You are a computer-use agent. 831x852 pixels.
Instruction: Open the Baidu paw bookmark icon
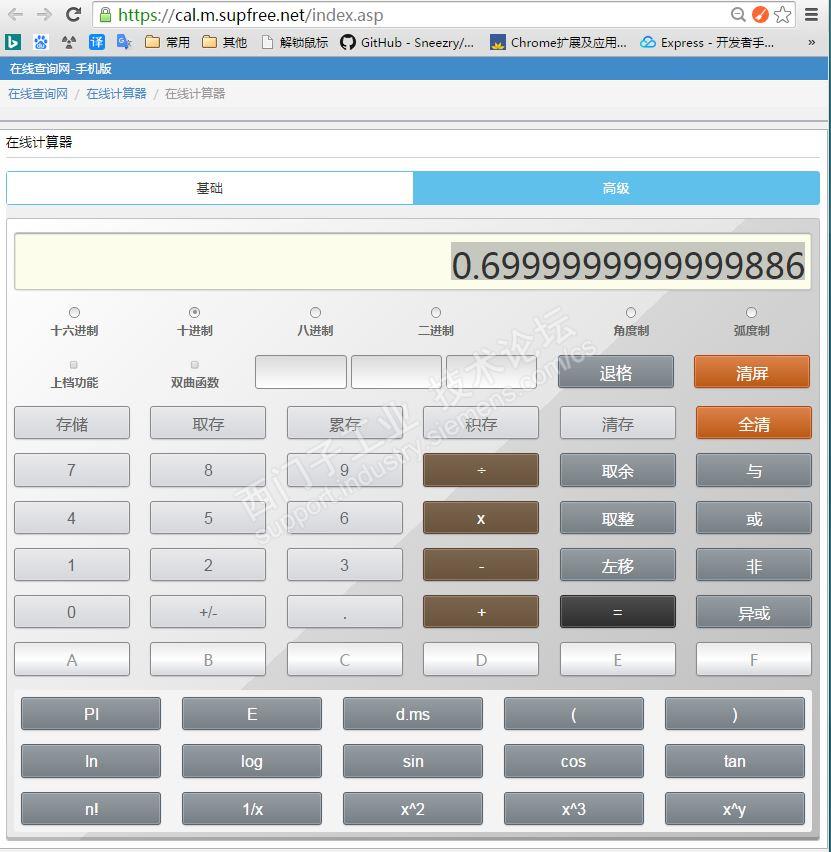[x=41, y=42]
